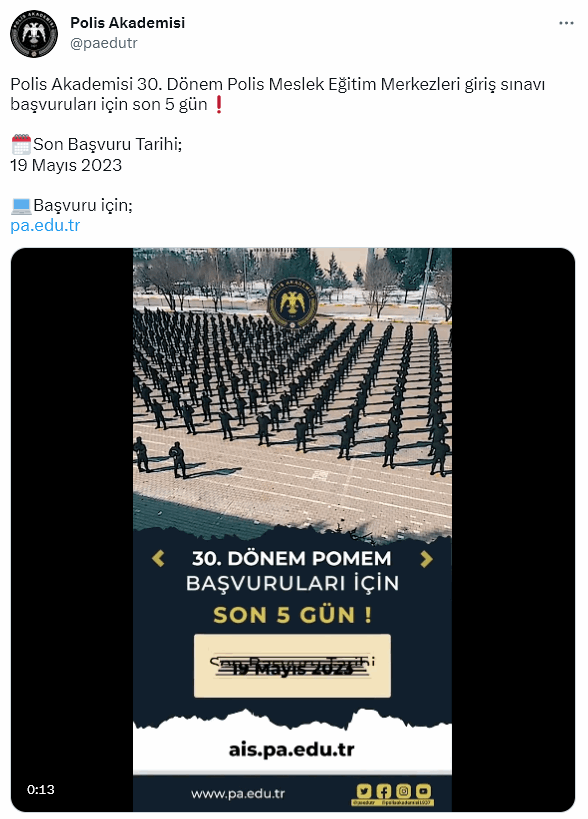Play the video of cadets in formation
The image size is (588, 819).
pos(292,530)
